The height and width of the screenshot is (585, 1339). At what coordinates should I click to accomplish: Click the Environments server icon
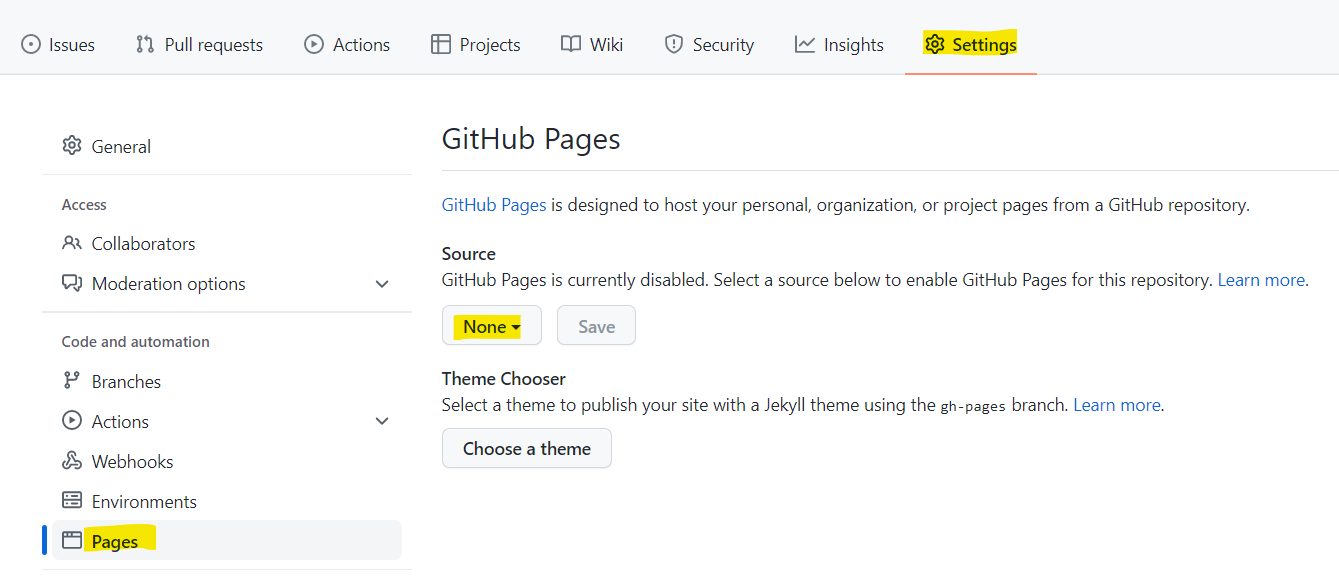(x=71, y=501)
